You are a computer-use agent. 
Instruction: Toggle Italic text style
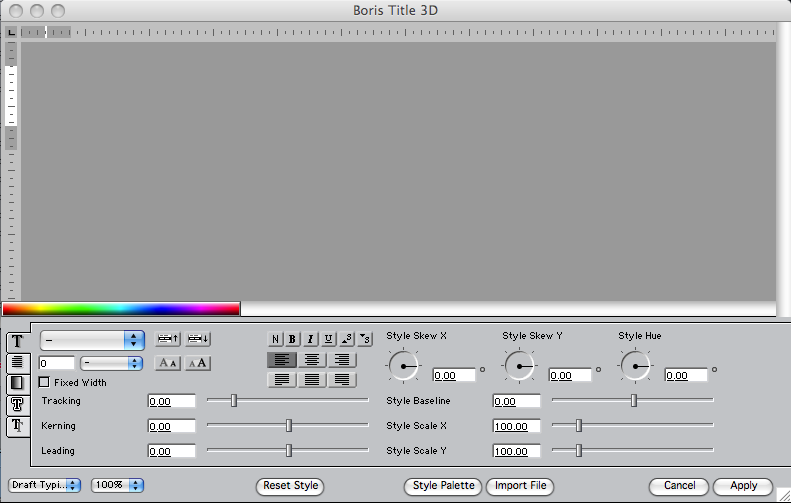tap(311, 339)
